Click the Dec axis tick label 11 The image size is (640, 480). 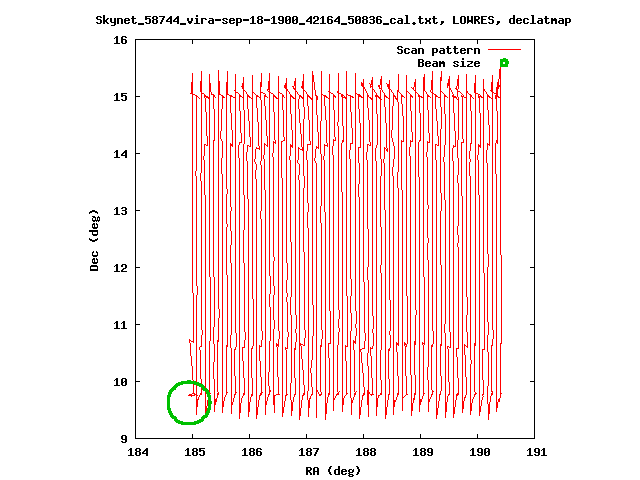[121, 325]
